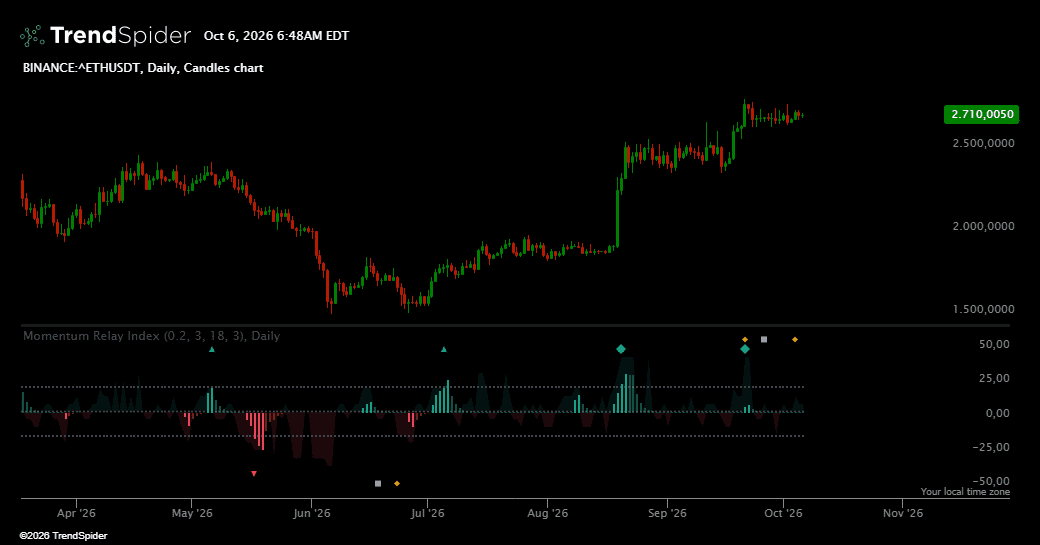Click the Apr '26 date axis label

pos(76,513)
